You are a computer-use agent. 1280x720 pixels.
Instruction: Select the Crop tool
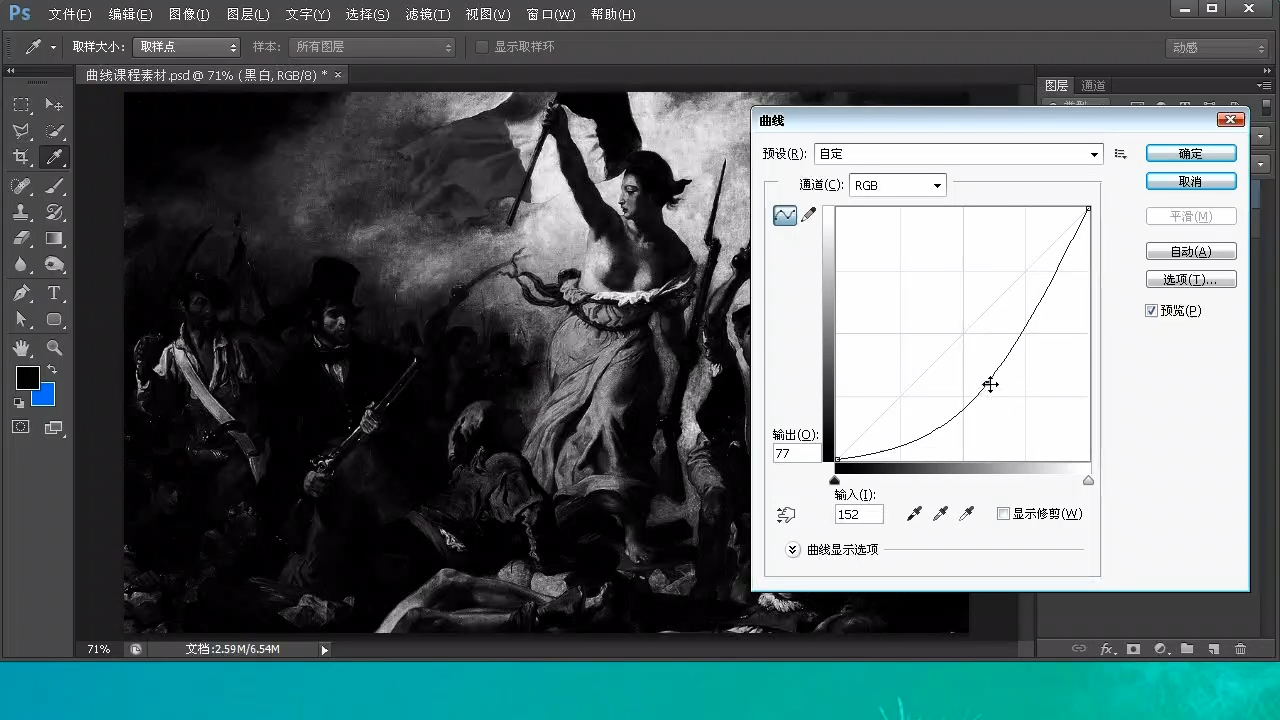(21, 157)
